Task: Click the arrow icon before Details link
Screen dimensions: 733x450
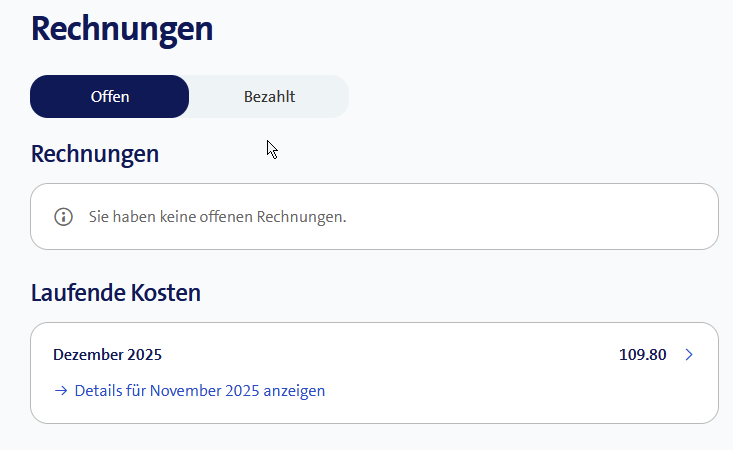Action: [x=61, y=391]
